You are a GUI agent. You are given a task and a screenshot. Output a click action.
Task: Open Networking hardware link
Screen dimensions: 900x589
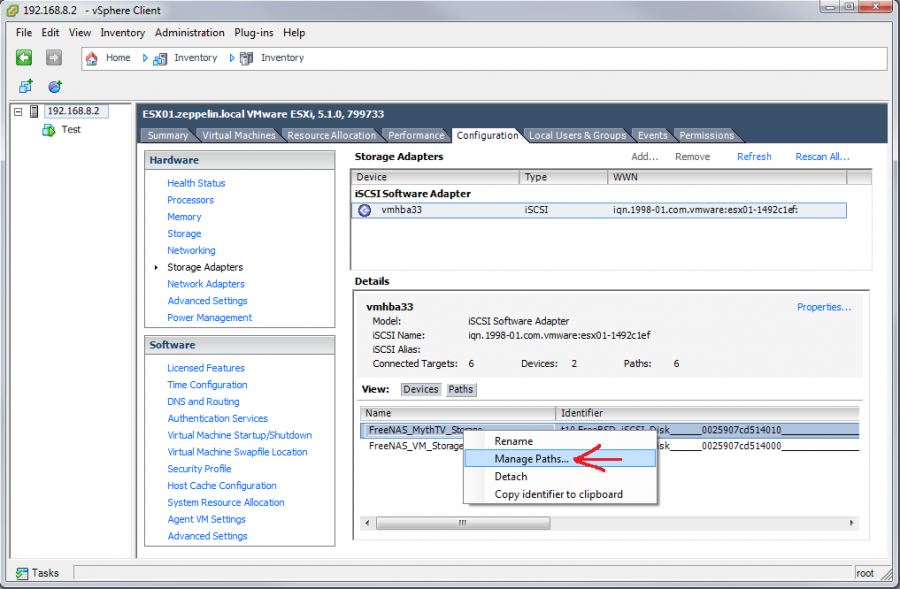tap(191, 250)
